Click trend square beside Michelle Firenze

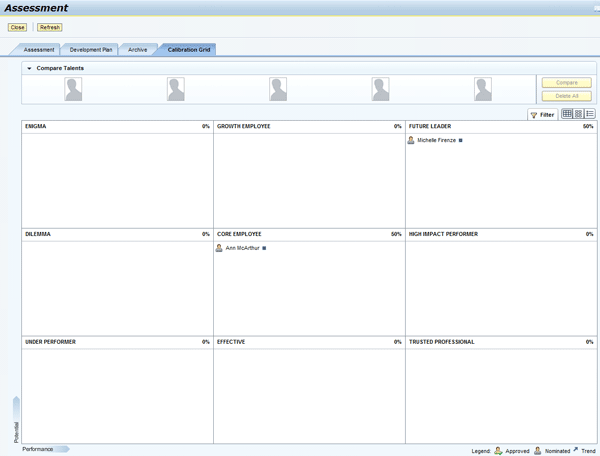(460, 141)
